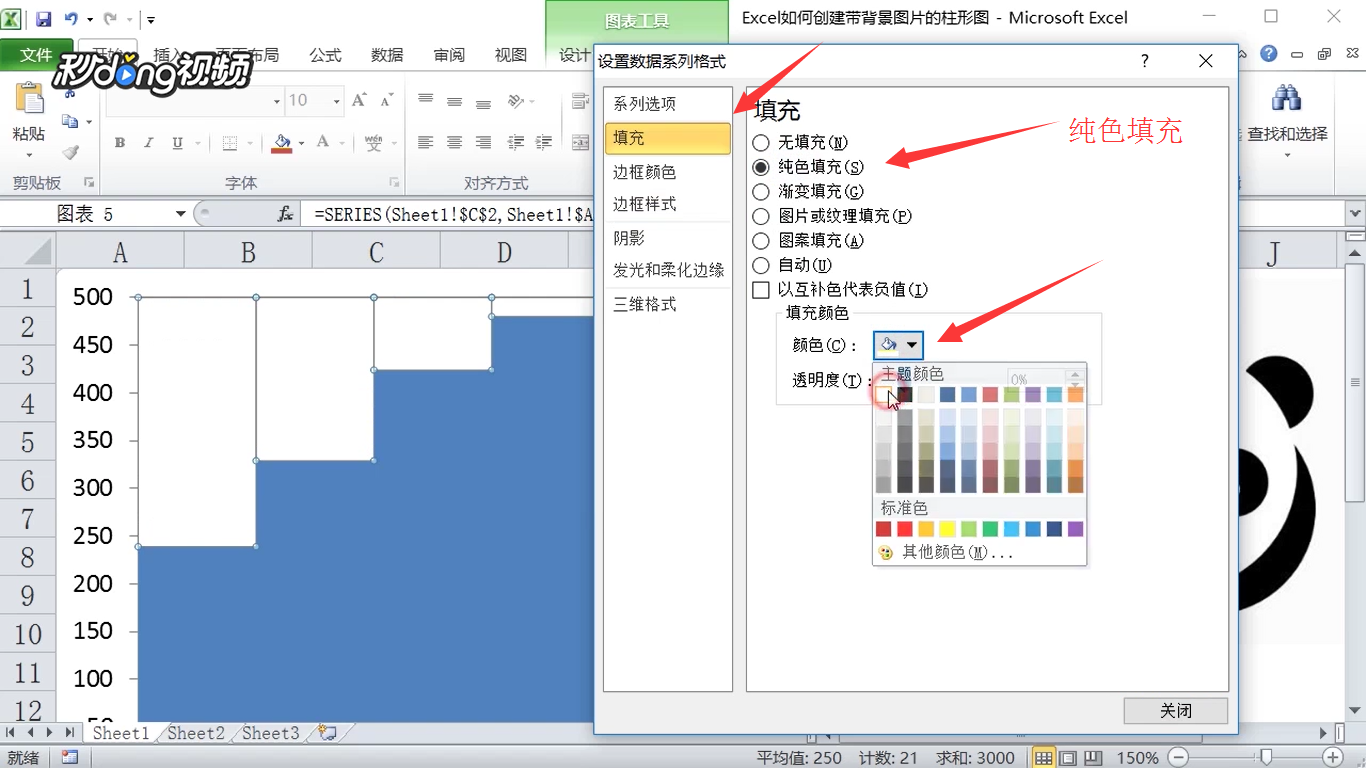
Task: Open the 审阅 Review tab
Action: pos(449,55)
